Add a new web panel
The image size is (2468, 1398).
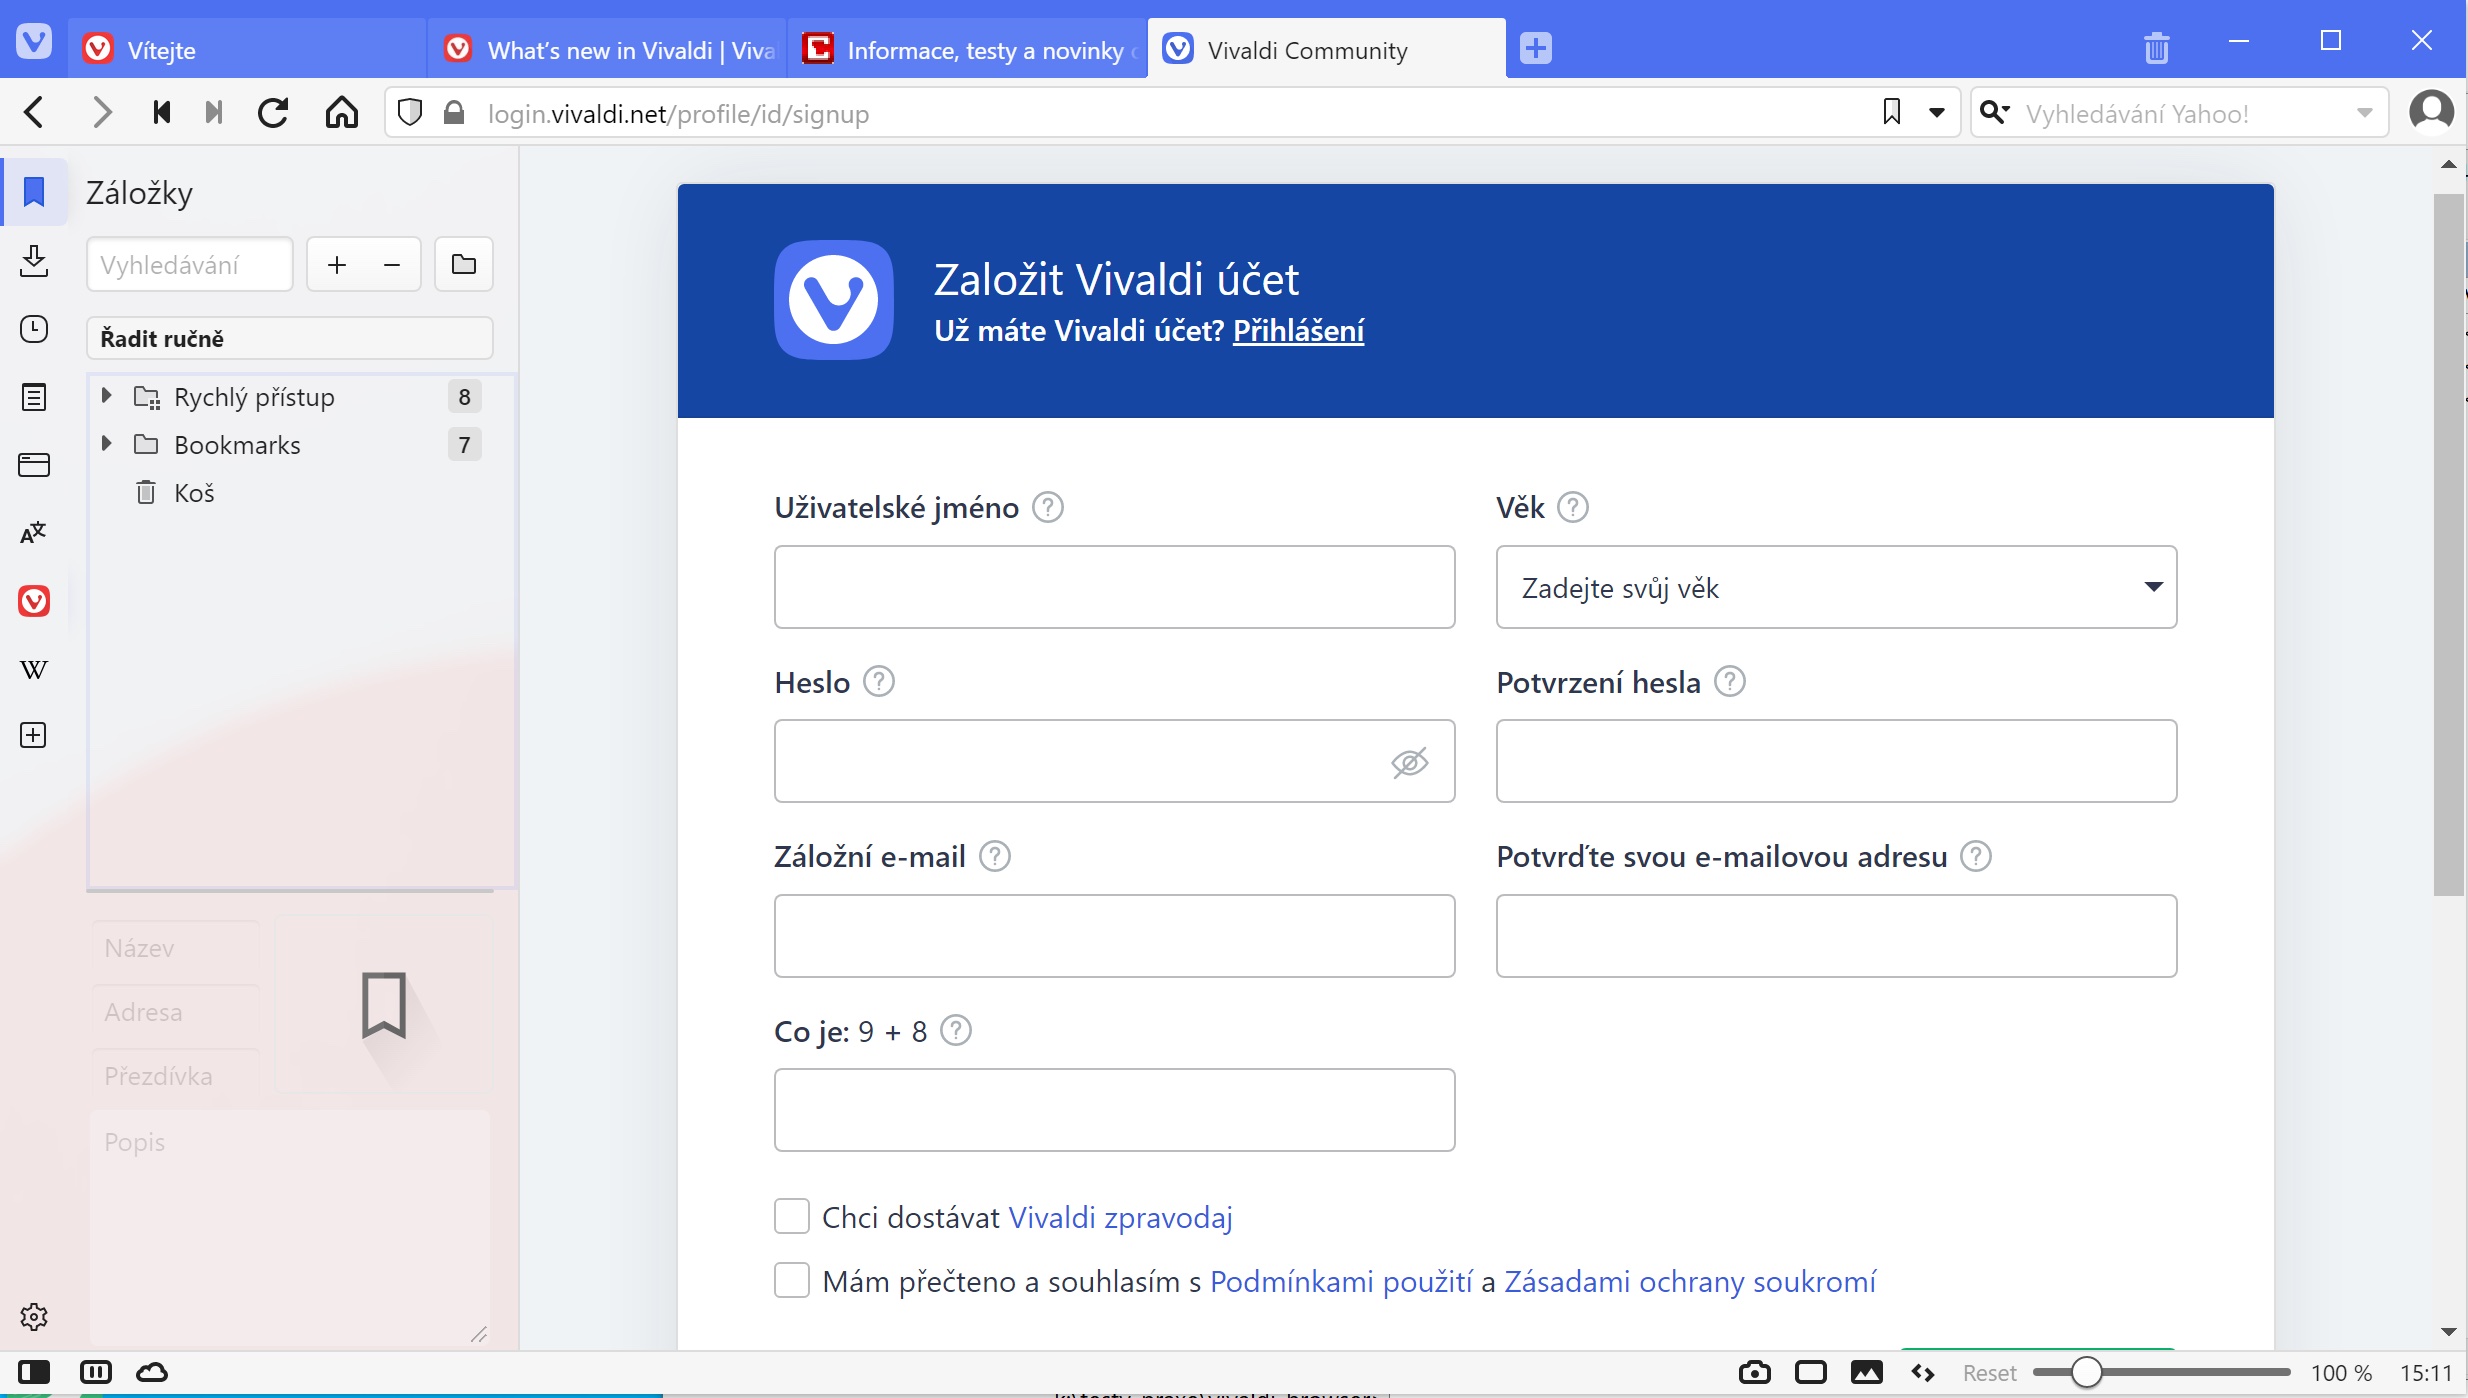pyautogui.click(x=34, y=736)
